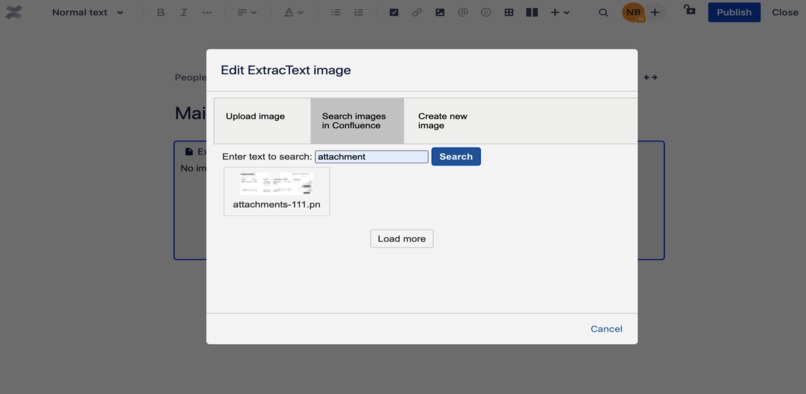Insert an image or file
This screenshot has height=394, width=806.
440,12
